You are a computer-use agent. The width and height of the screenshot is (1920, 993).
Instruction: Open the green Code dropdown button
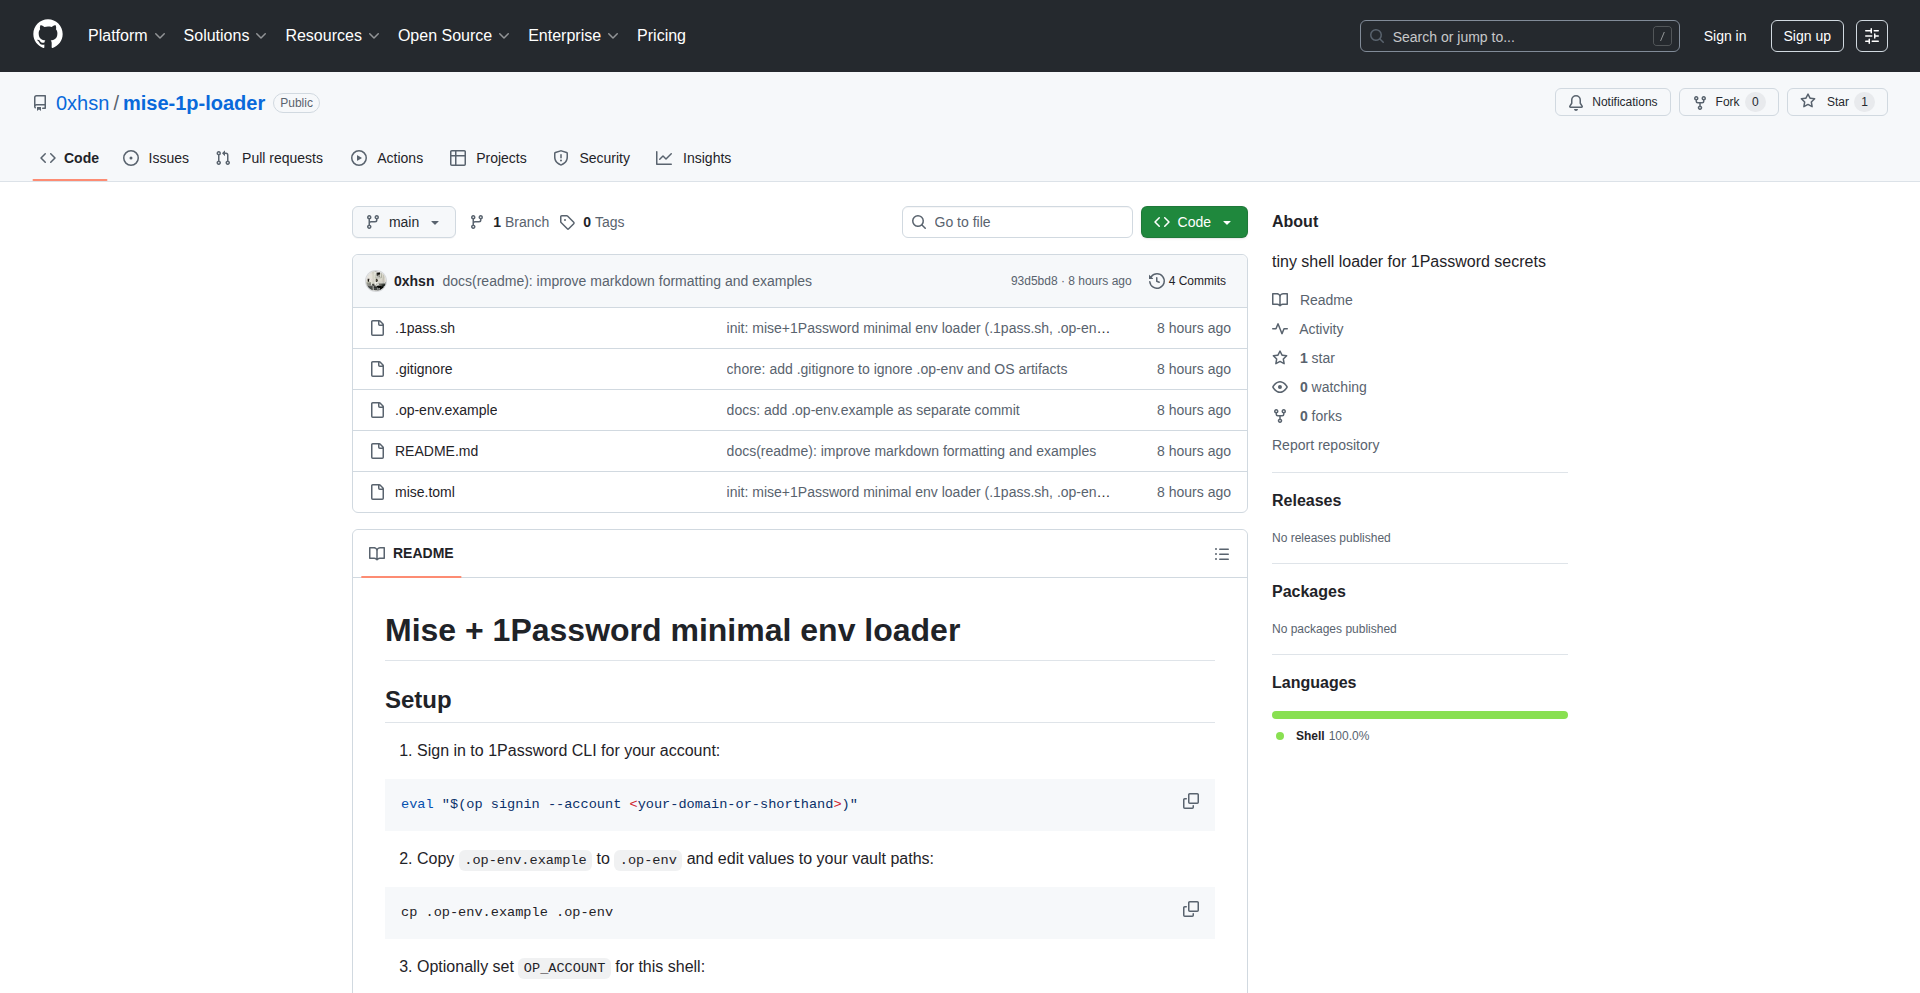click(x=1194, y=222)
